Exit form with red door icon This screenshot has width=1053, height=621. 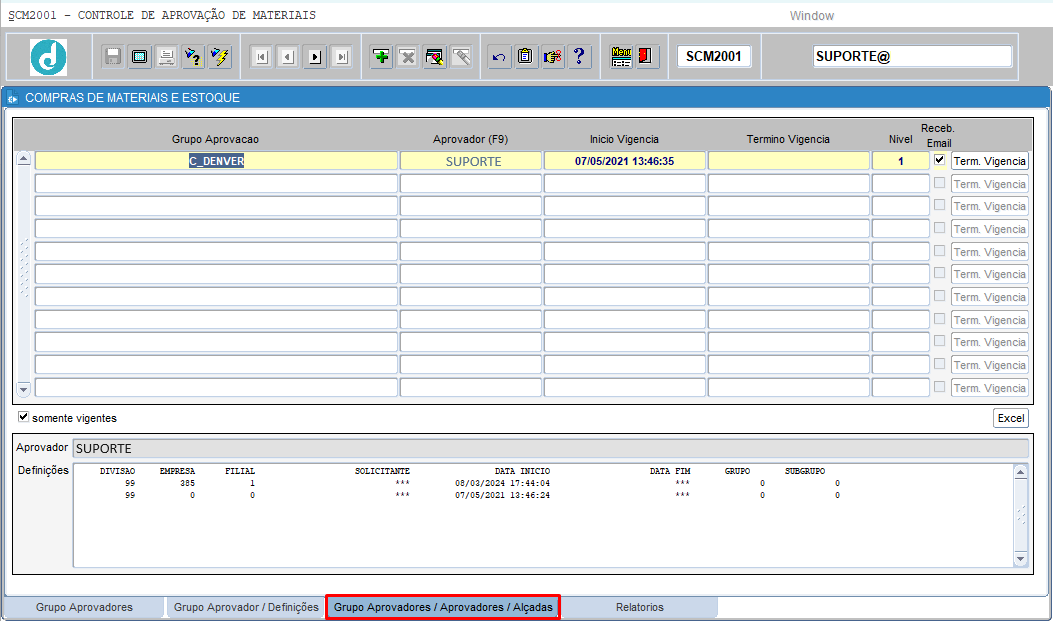[646, 56]
